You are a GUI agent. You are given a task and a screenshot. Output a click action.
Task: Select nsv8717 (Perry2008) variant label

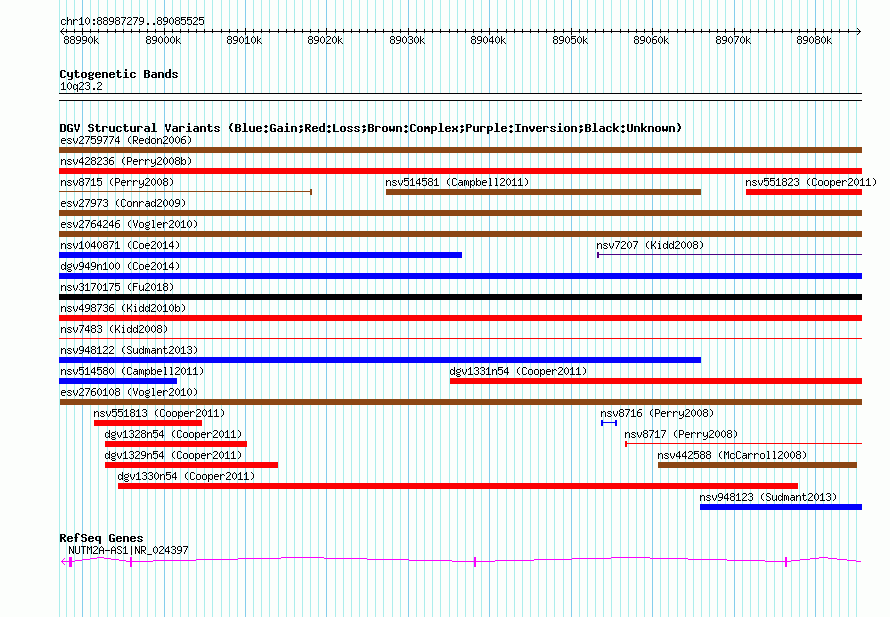[681, 434]
